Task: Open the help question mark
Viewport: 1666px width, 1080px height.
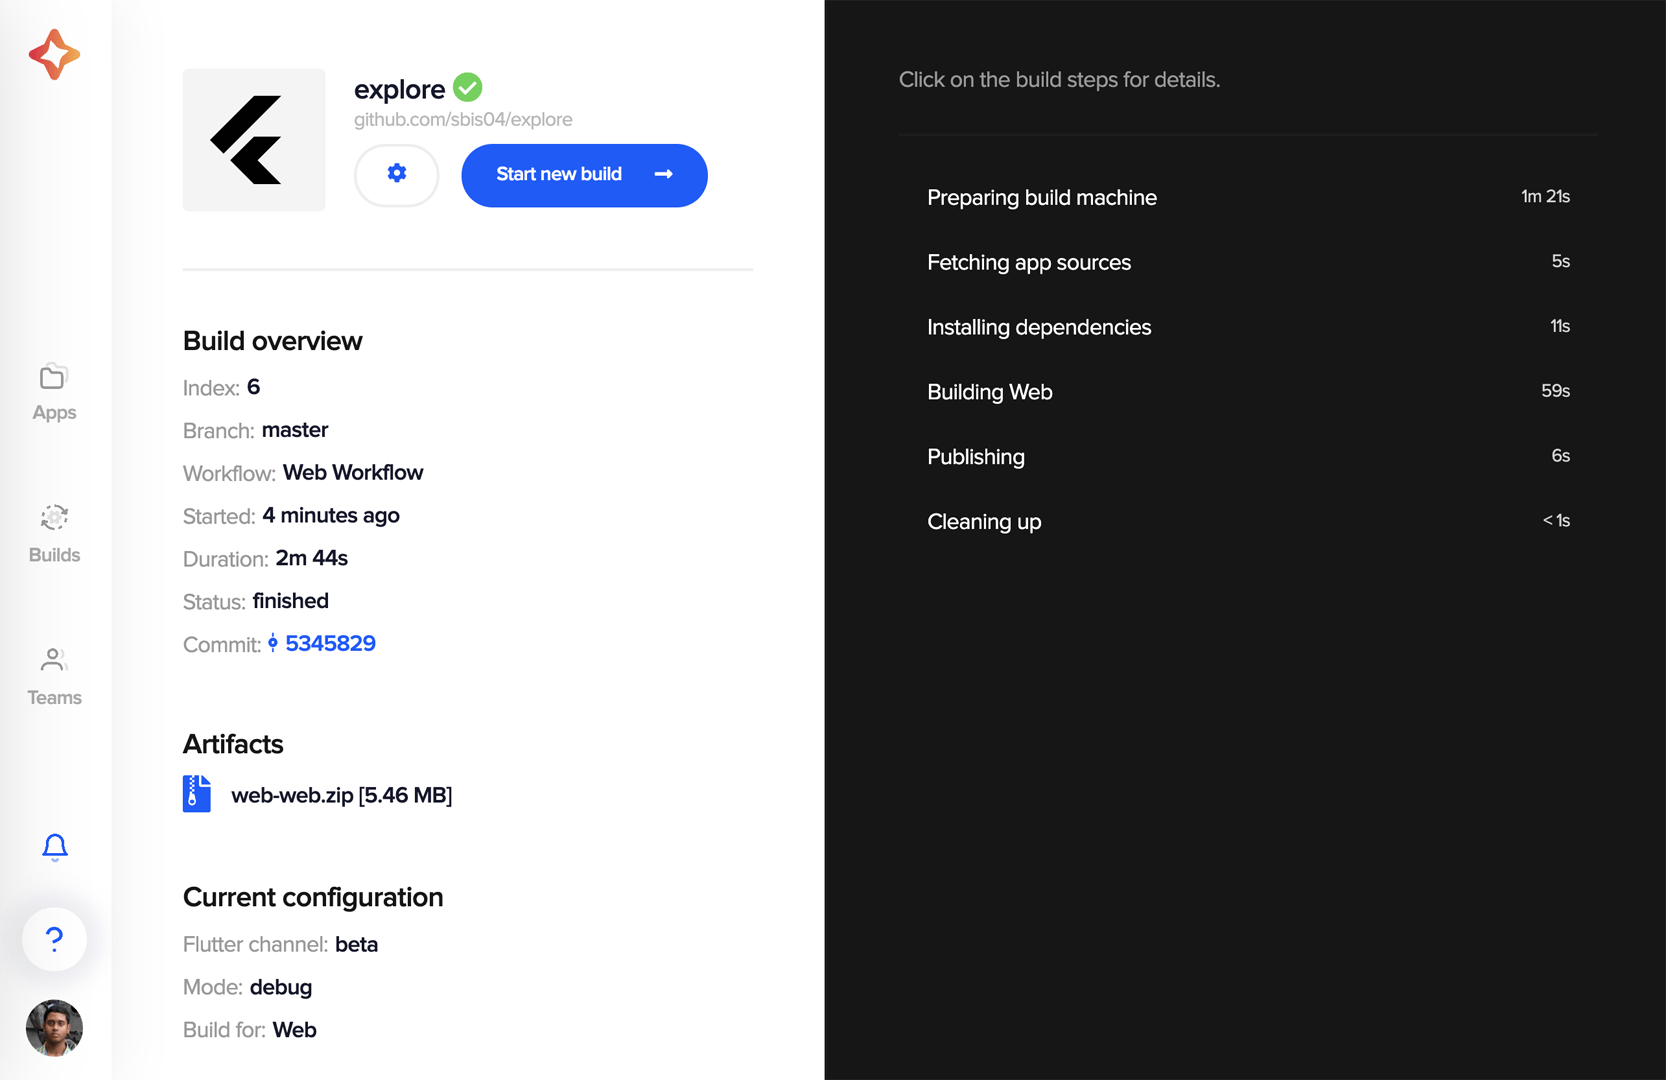Action: point(55,939)
